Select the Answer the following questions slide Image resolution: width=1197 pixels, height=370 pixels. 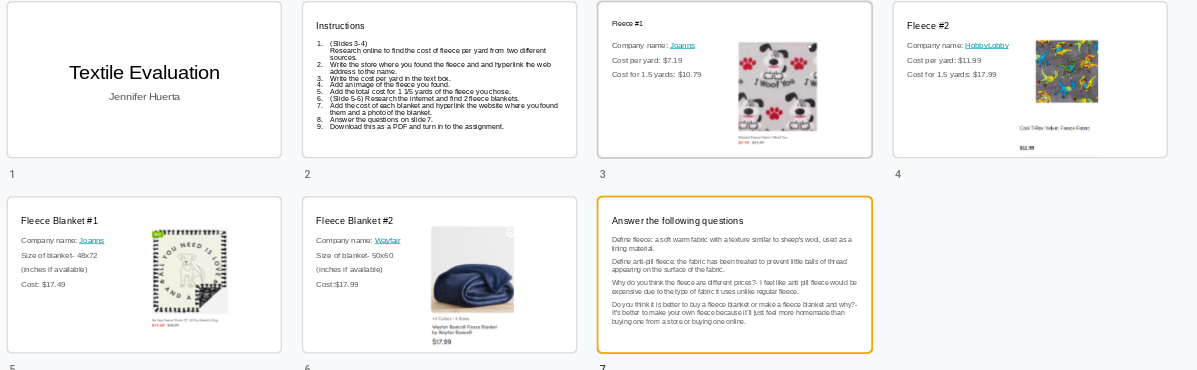pos(734,275)
